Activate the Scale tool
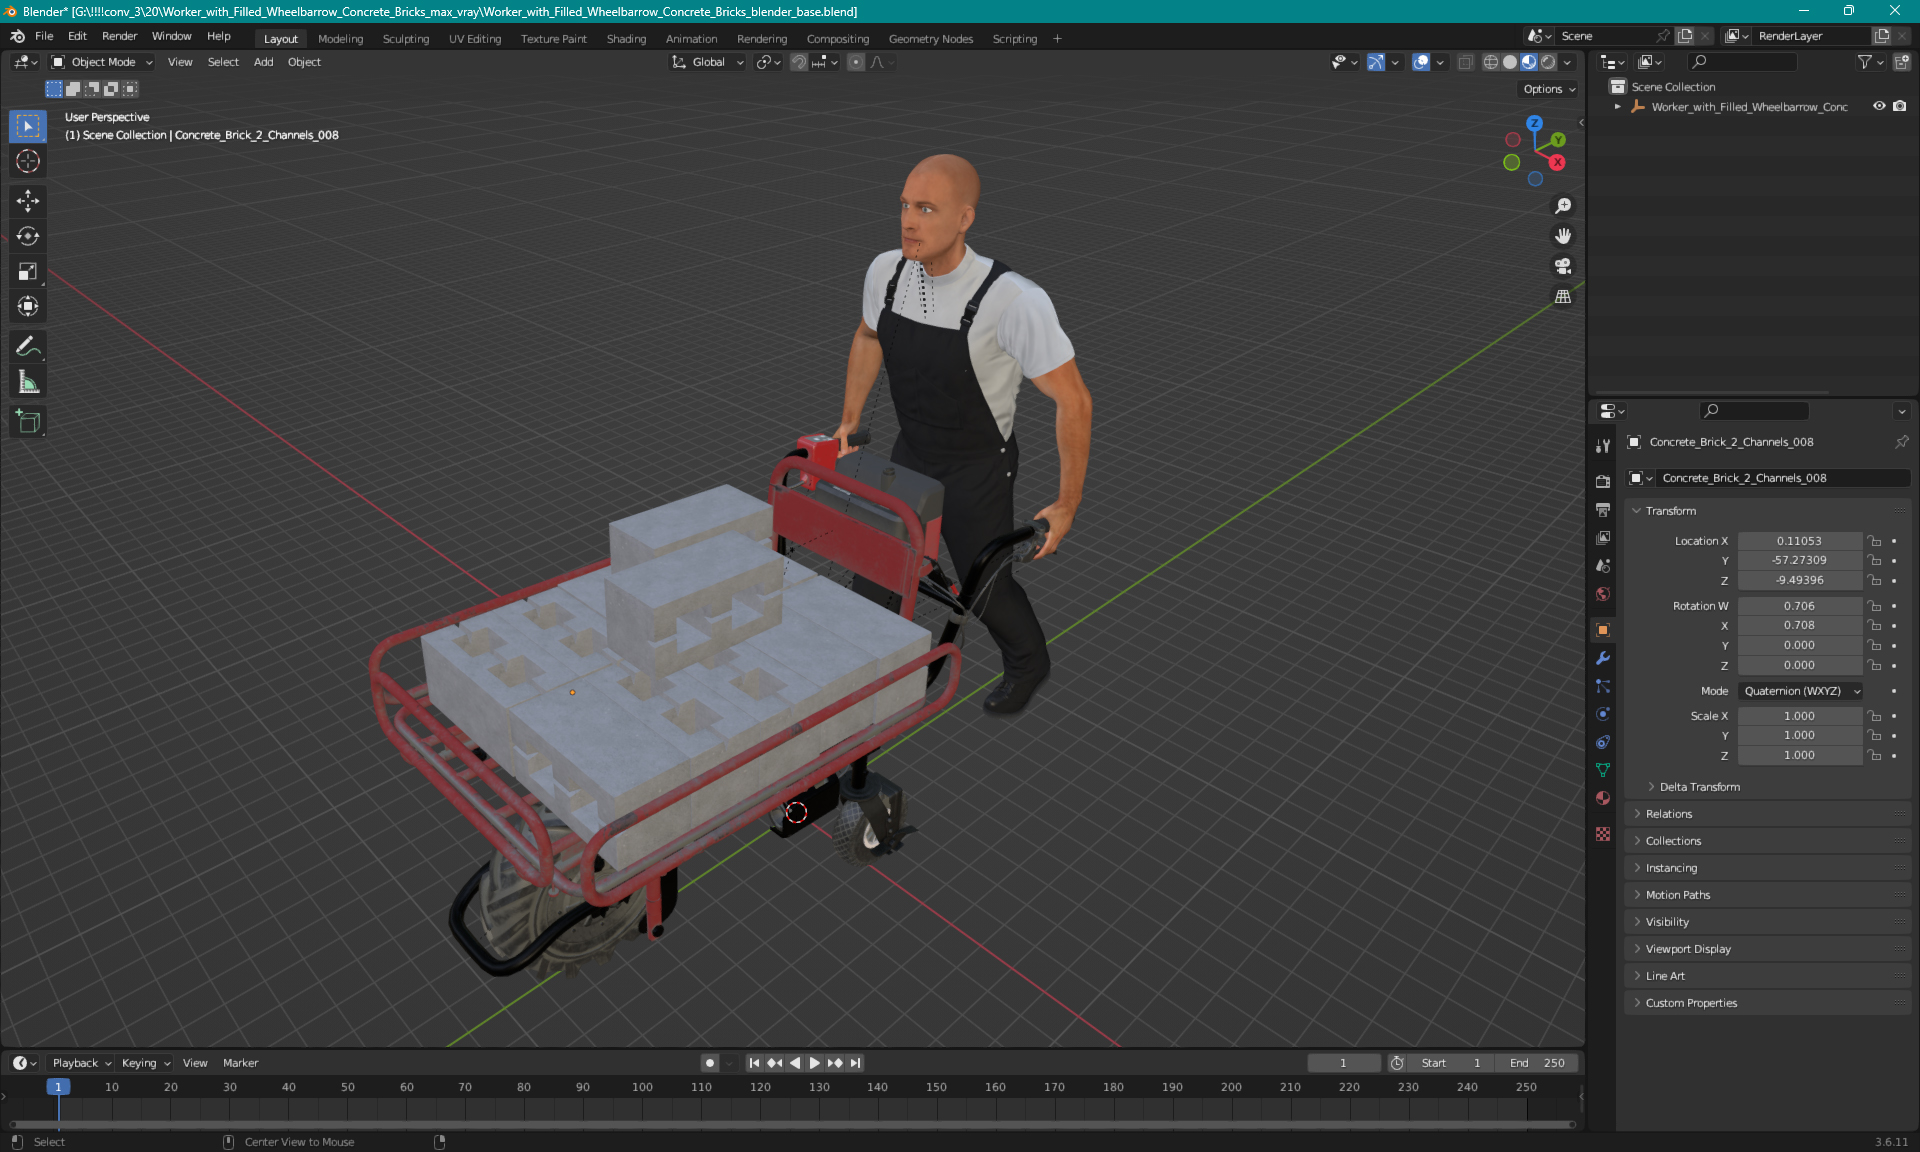 pyautogui.click(x=28, y=271)
